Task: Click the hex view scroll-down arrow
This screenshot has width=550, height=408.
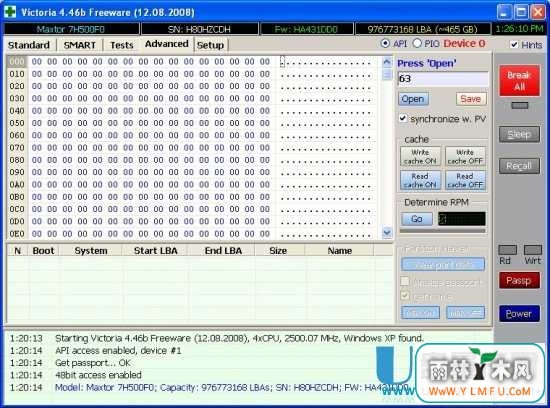Action: tap(387, 232)
